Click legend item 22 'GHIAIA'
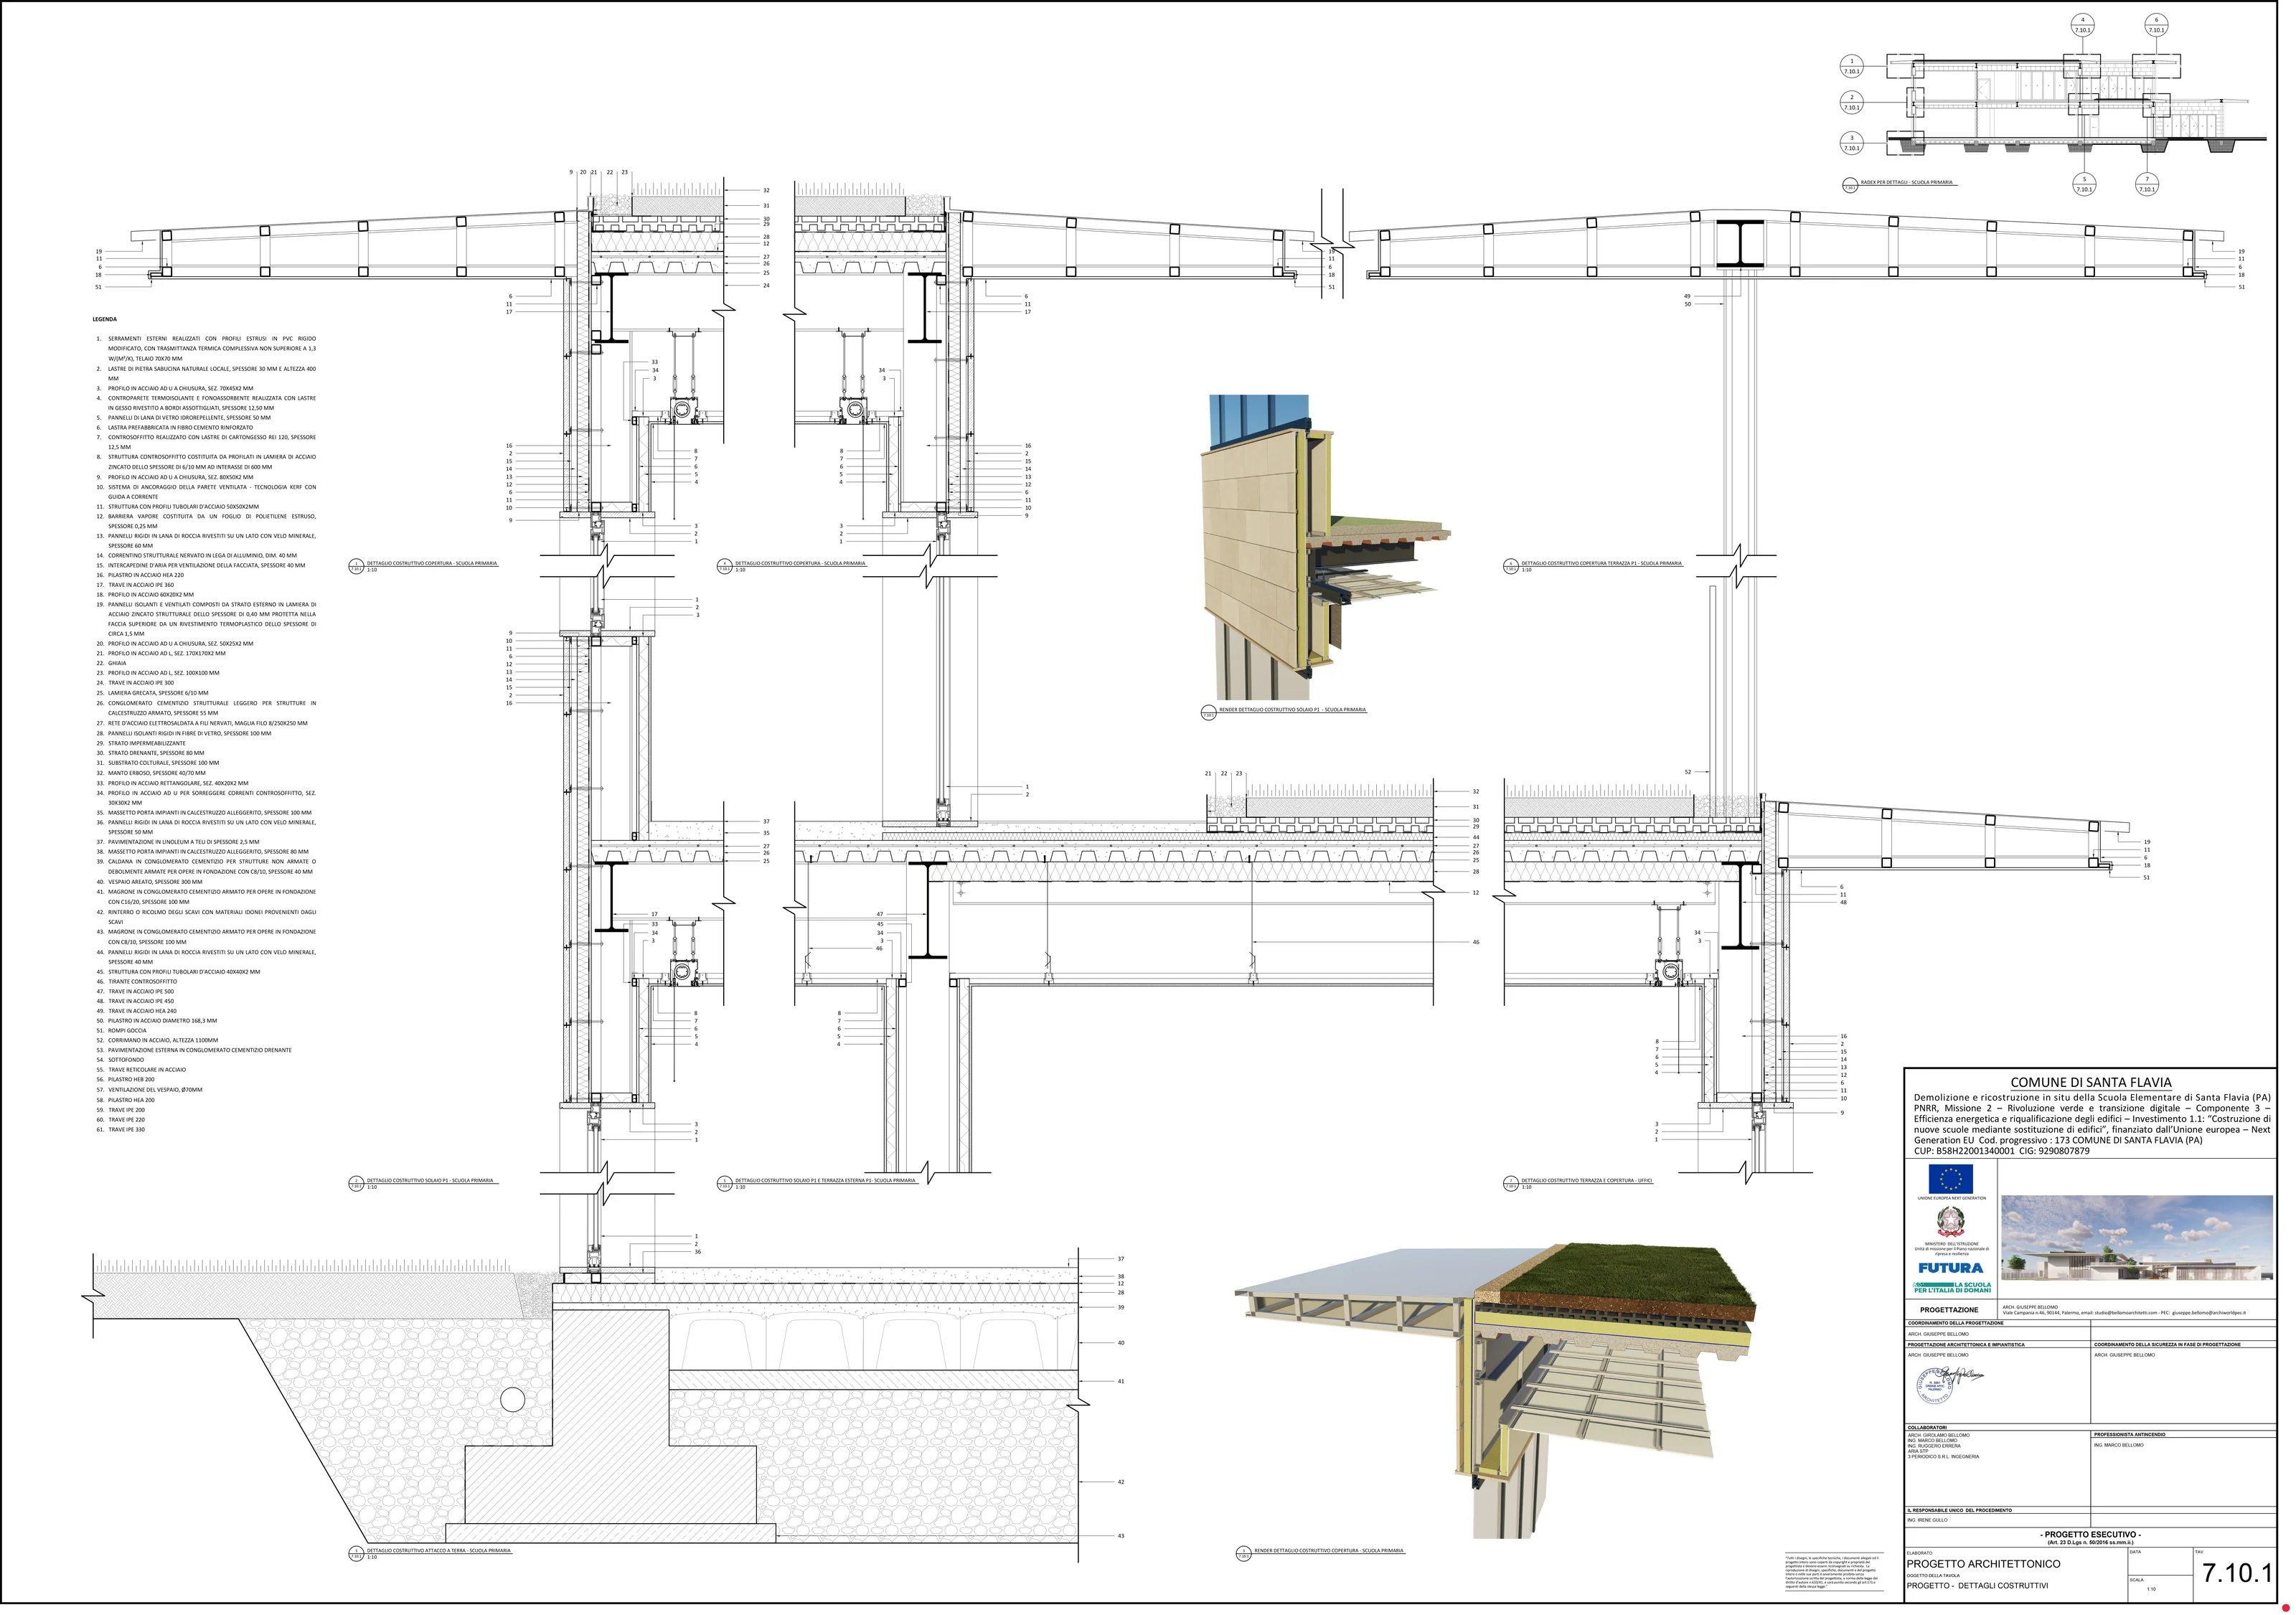This screenshot has height=1615, width=2296. click(111, 663)
